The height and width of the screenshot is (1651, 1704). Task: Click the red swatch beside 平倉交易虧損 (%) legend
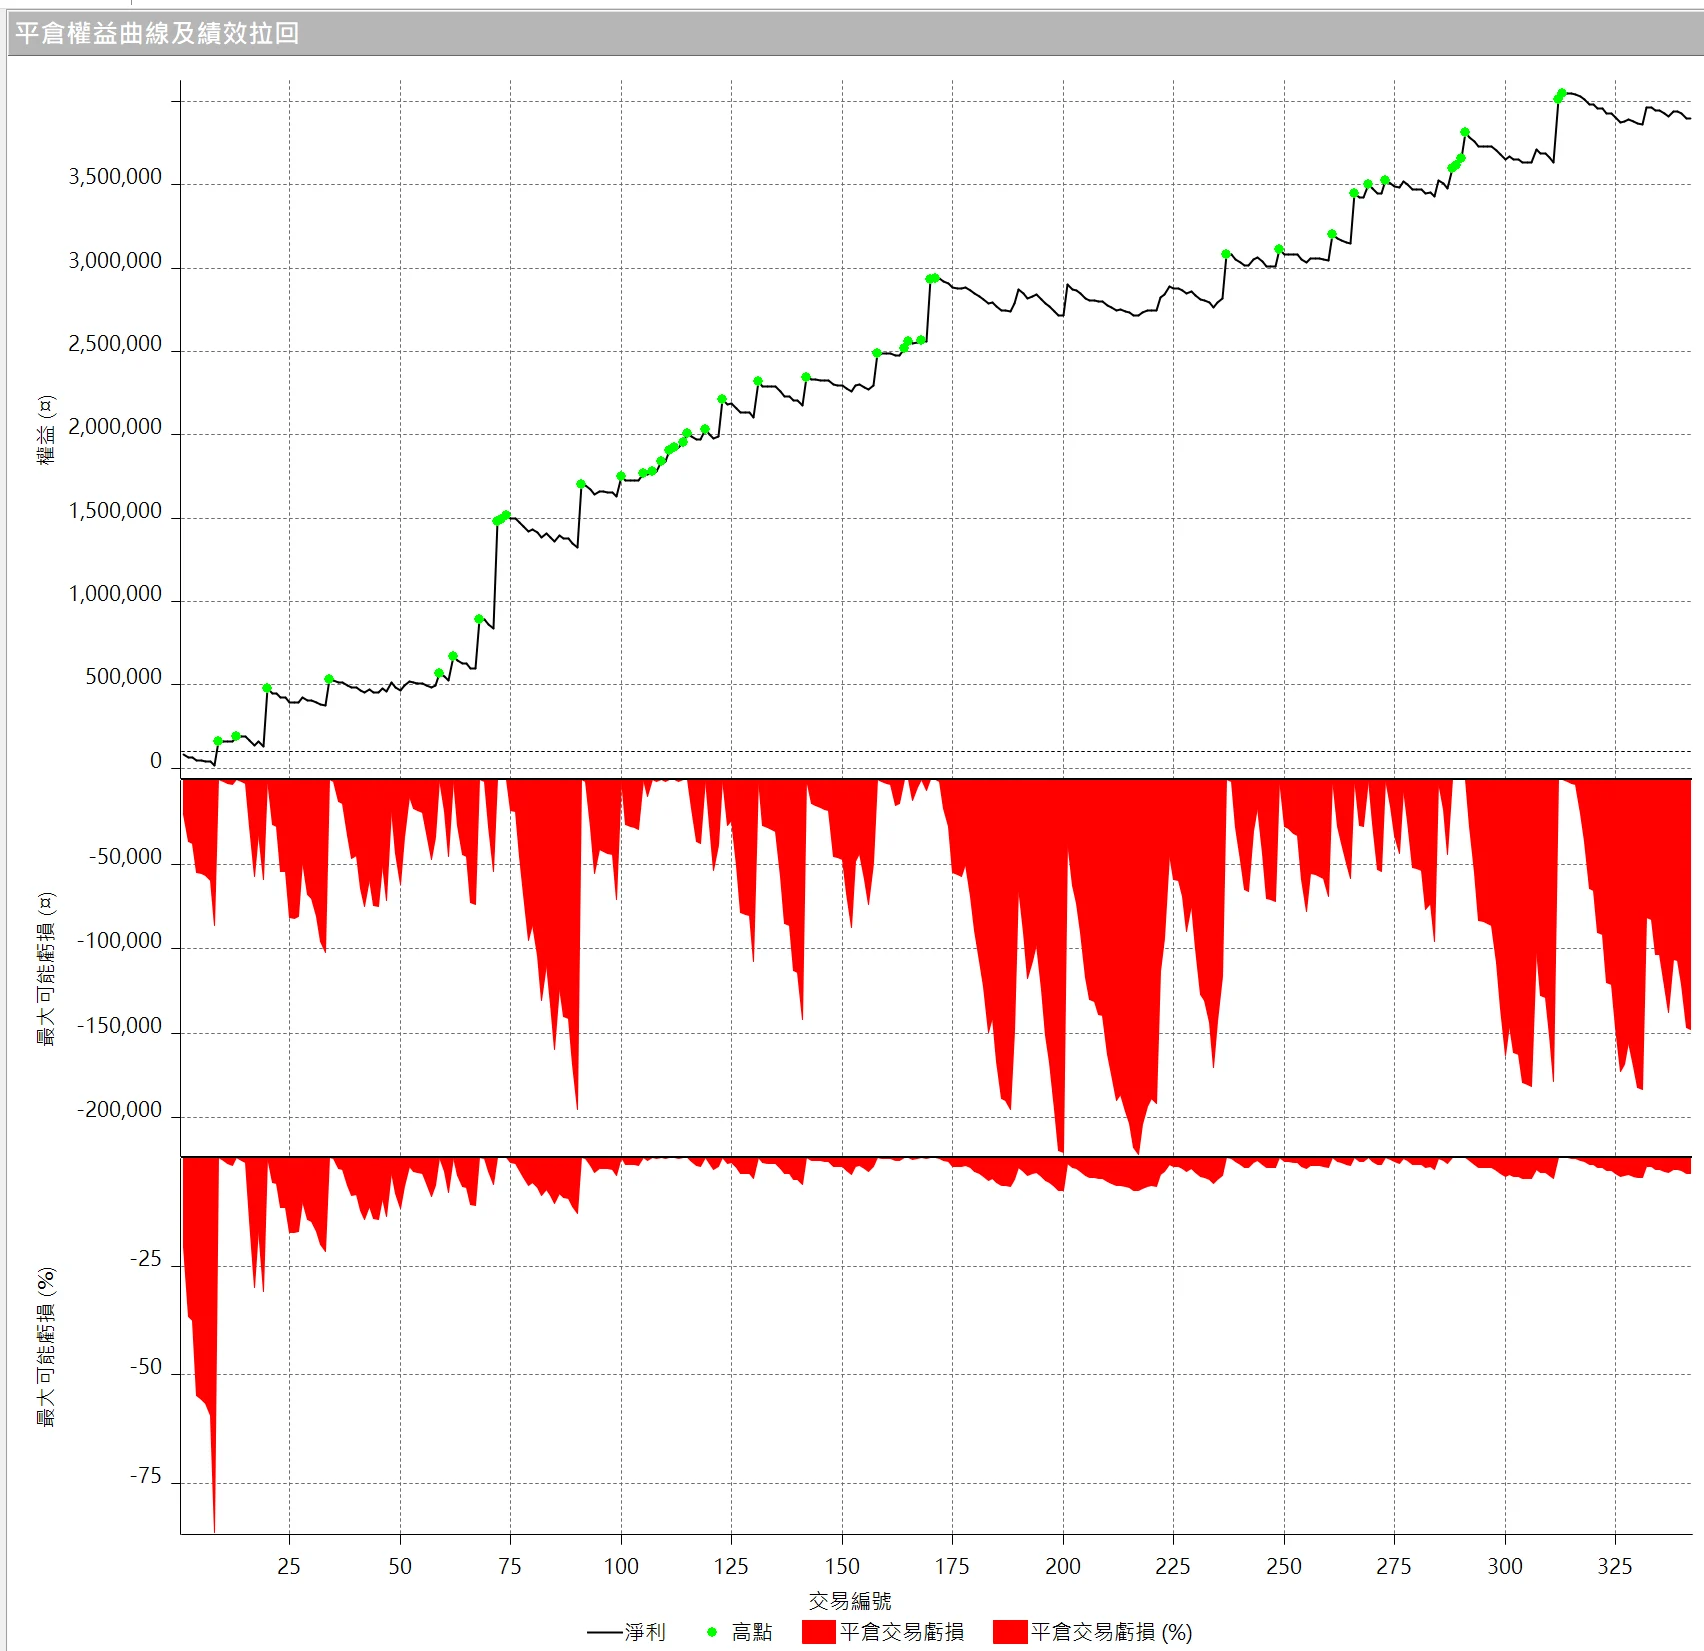click(1009, 1632)
